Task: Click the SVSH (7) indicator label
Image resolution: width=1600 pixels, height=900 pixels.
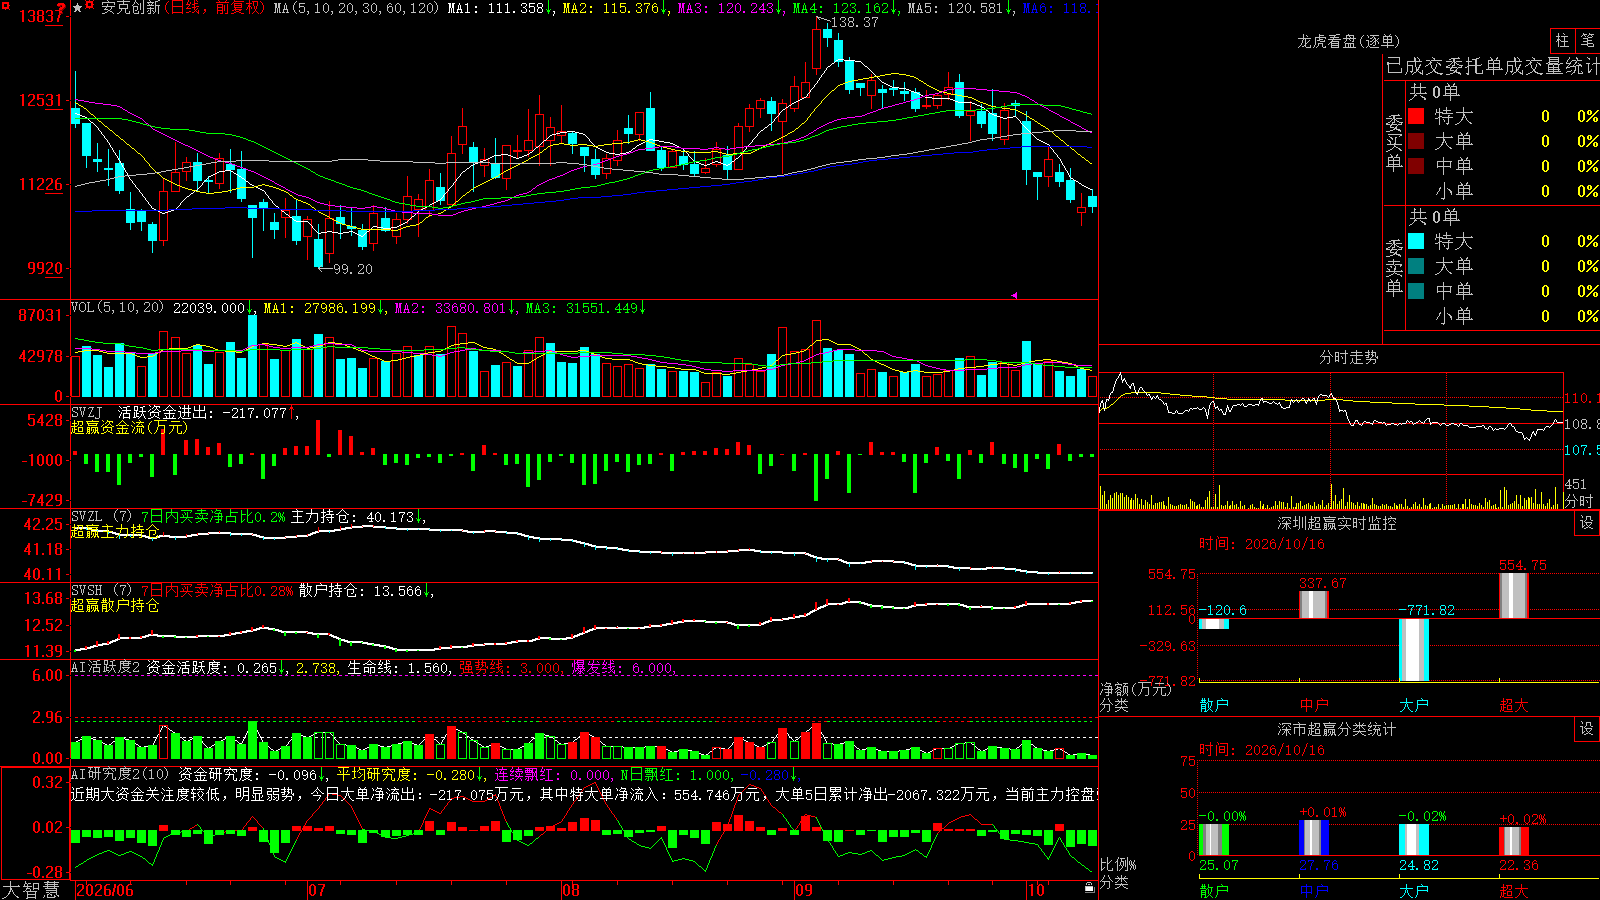Action: [101, 590]
